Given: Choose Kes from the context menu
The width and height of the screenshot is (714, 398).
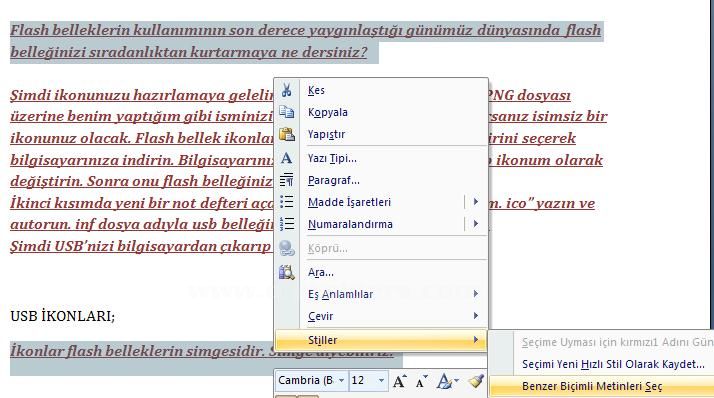Looking at the screenshot, I should point(382,90).
